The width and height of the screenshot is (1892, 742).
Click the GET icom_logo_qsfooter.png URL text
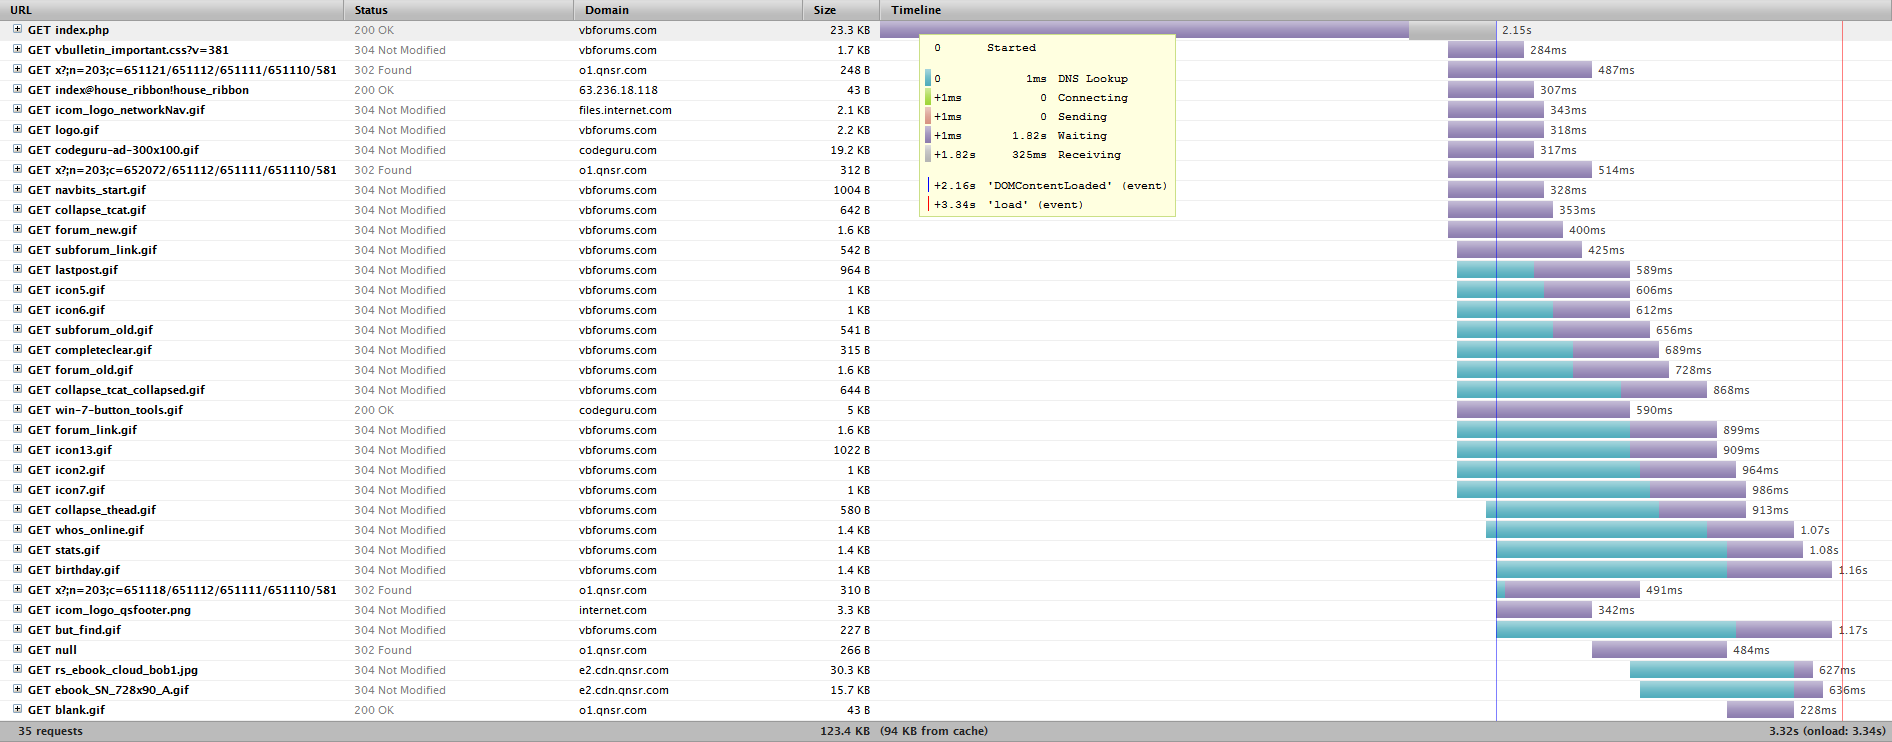click(109, 610)
